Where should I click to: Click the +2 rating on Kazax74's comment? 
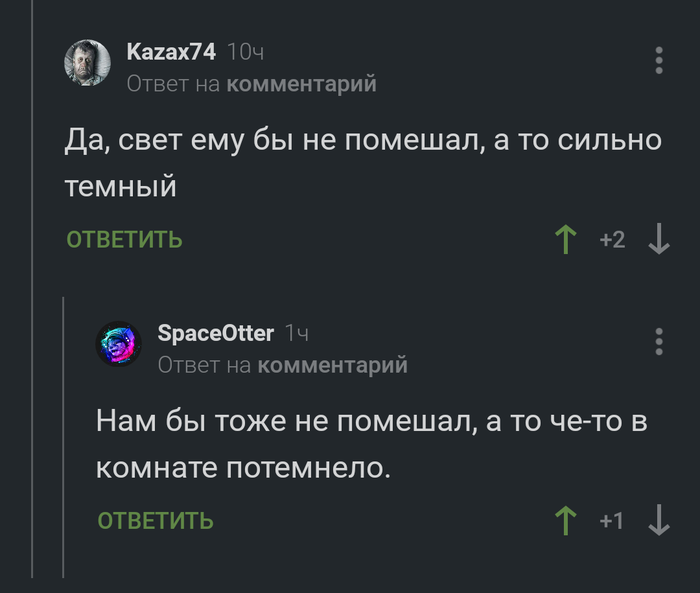pyautogui.click(x=612, y=240)
